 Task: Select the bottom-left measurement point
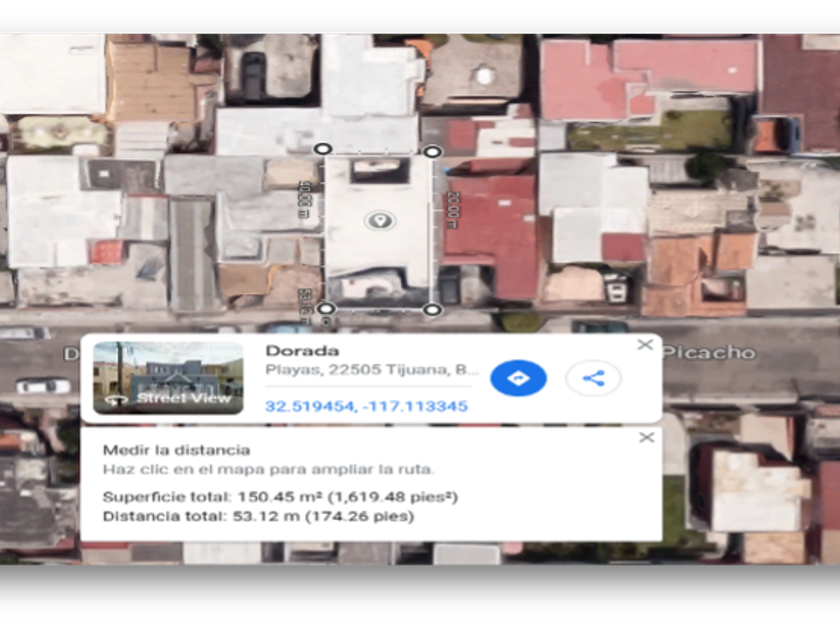click(326, 308)
